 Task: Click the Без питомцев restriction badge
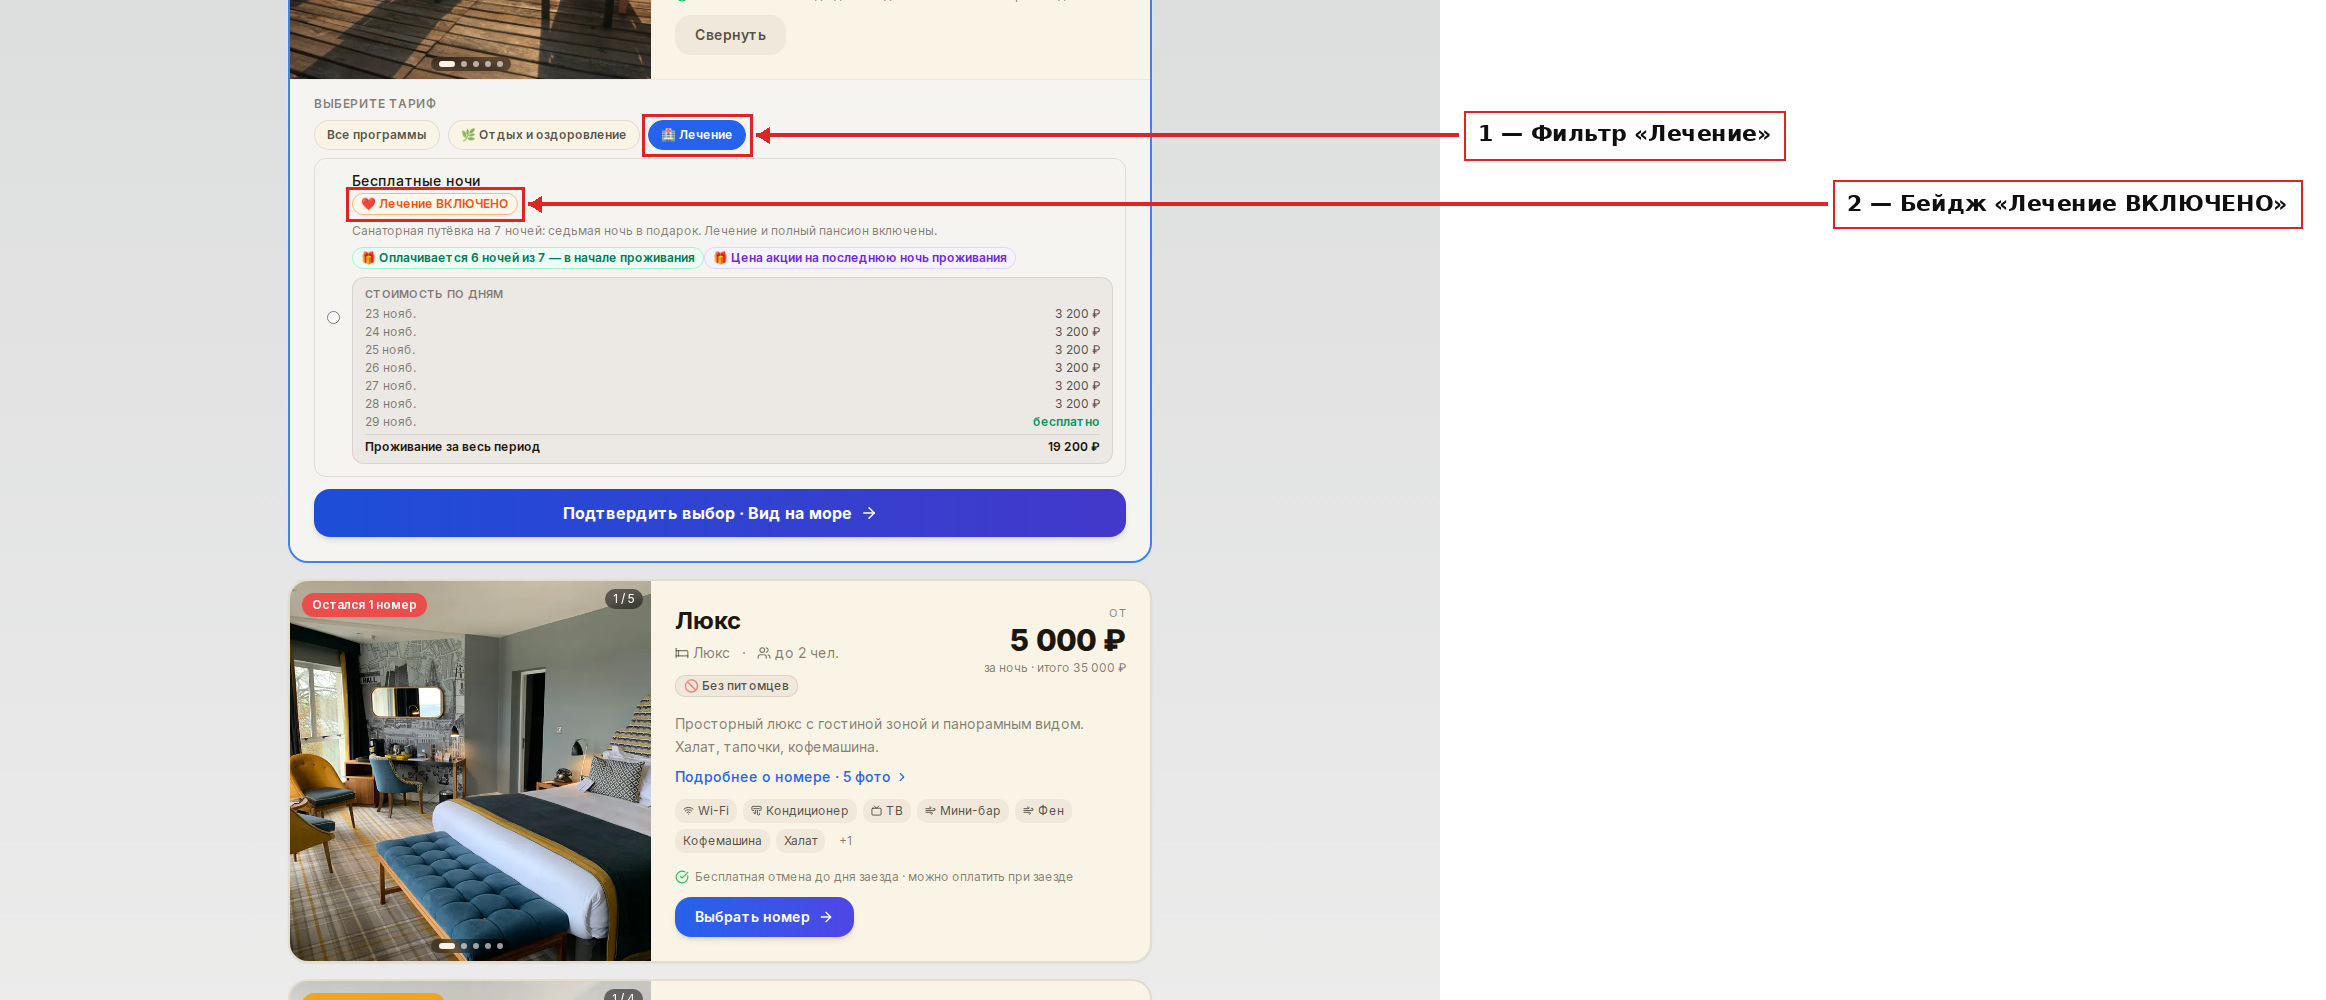(736, 686)
